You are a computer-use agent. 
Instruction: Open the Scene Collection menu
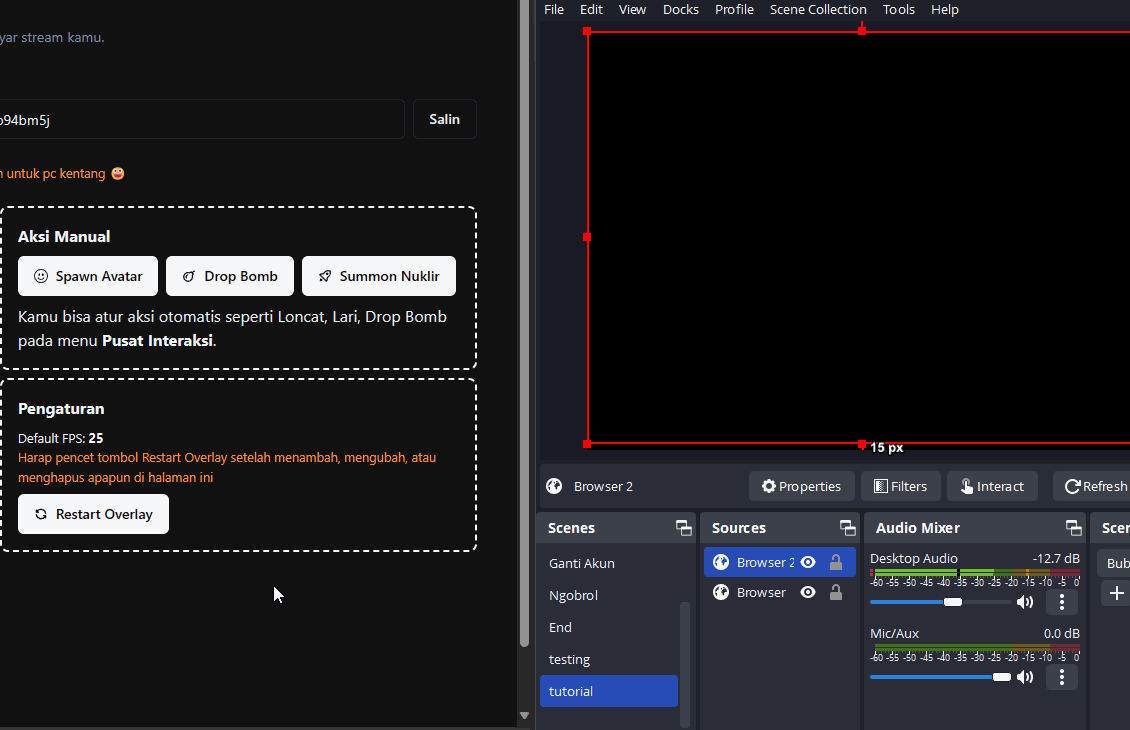click(x=817, y=9)
